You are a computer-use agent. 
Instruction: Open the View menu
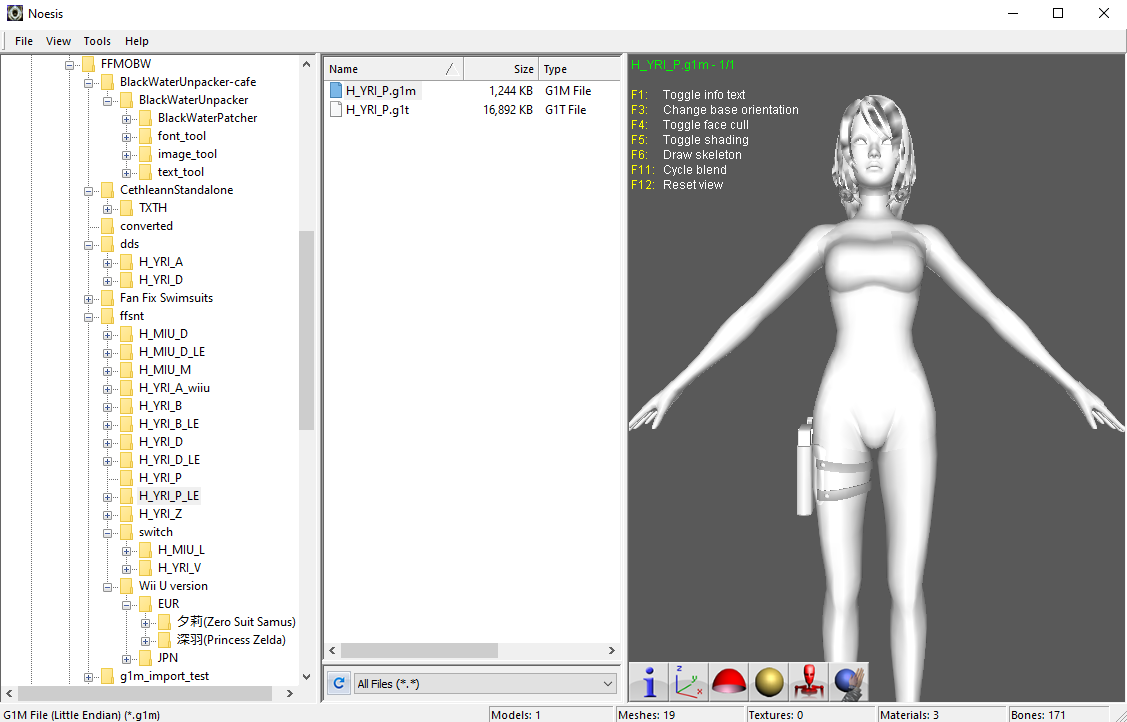point(58,41)
